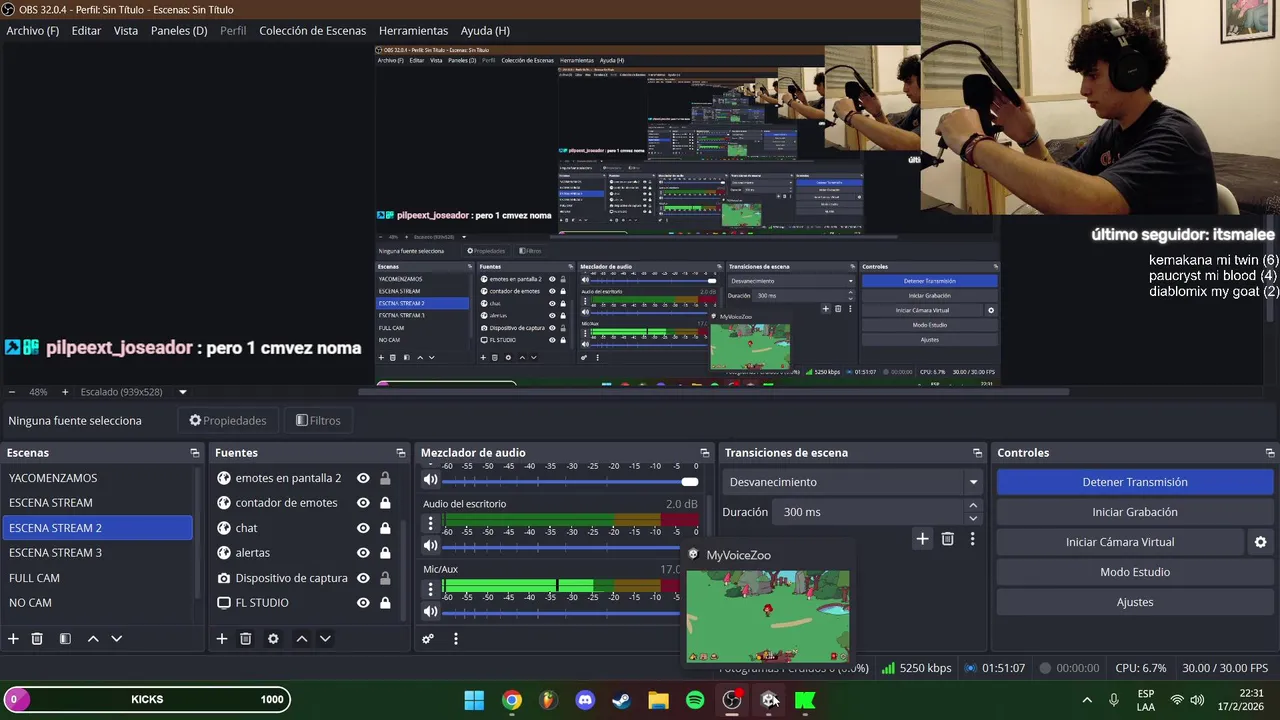Mute Audio del escritorio speaker icon
1280x720 pixels.
pos(431,546)
